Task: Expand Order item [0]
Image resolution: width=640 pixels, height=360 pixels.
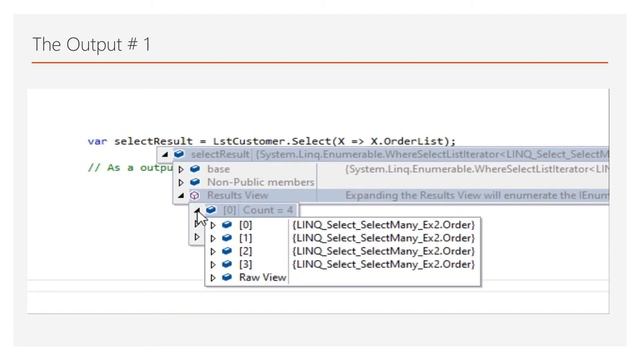Action: click(213, 225)
